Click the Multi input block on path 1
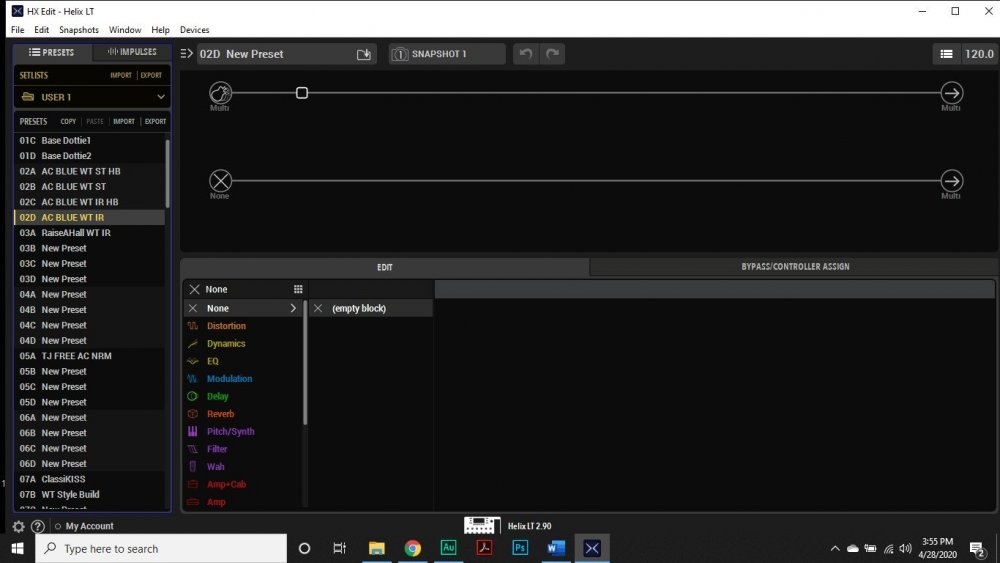The image size is (1000, 563). click(x=220, y=93)
